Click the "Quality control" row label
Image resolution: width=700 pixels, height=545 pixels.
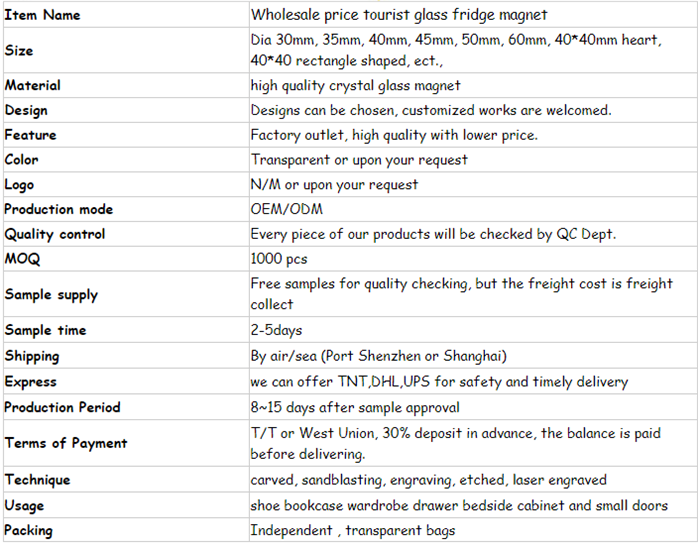tap(55, 234)
